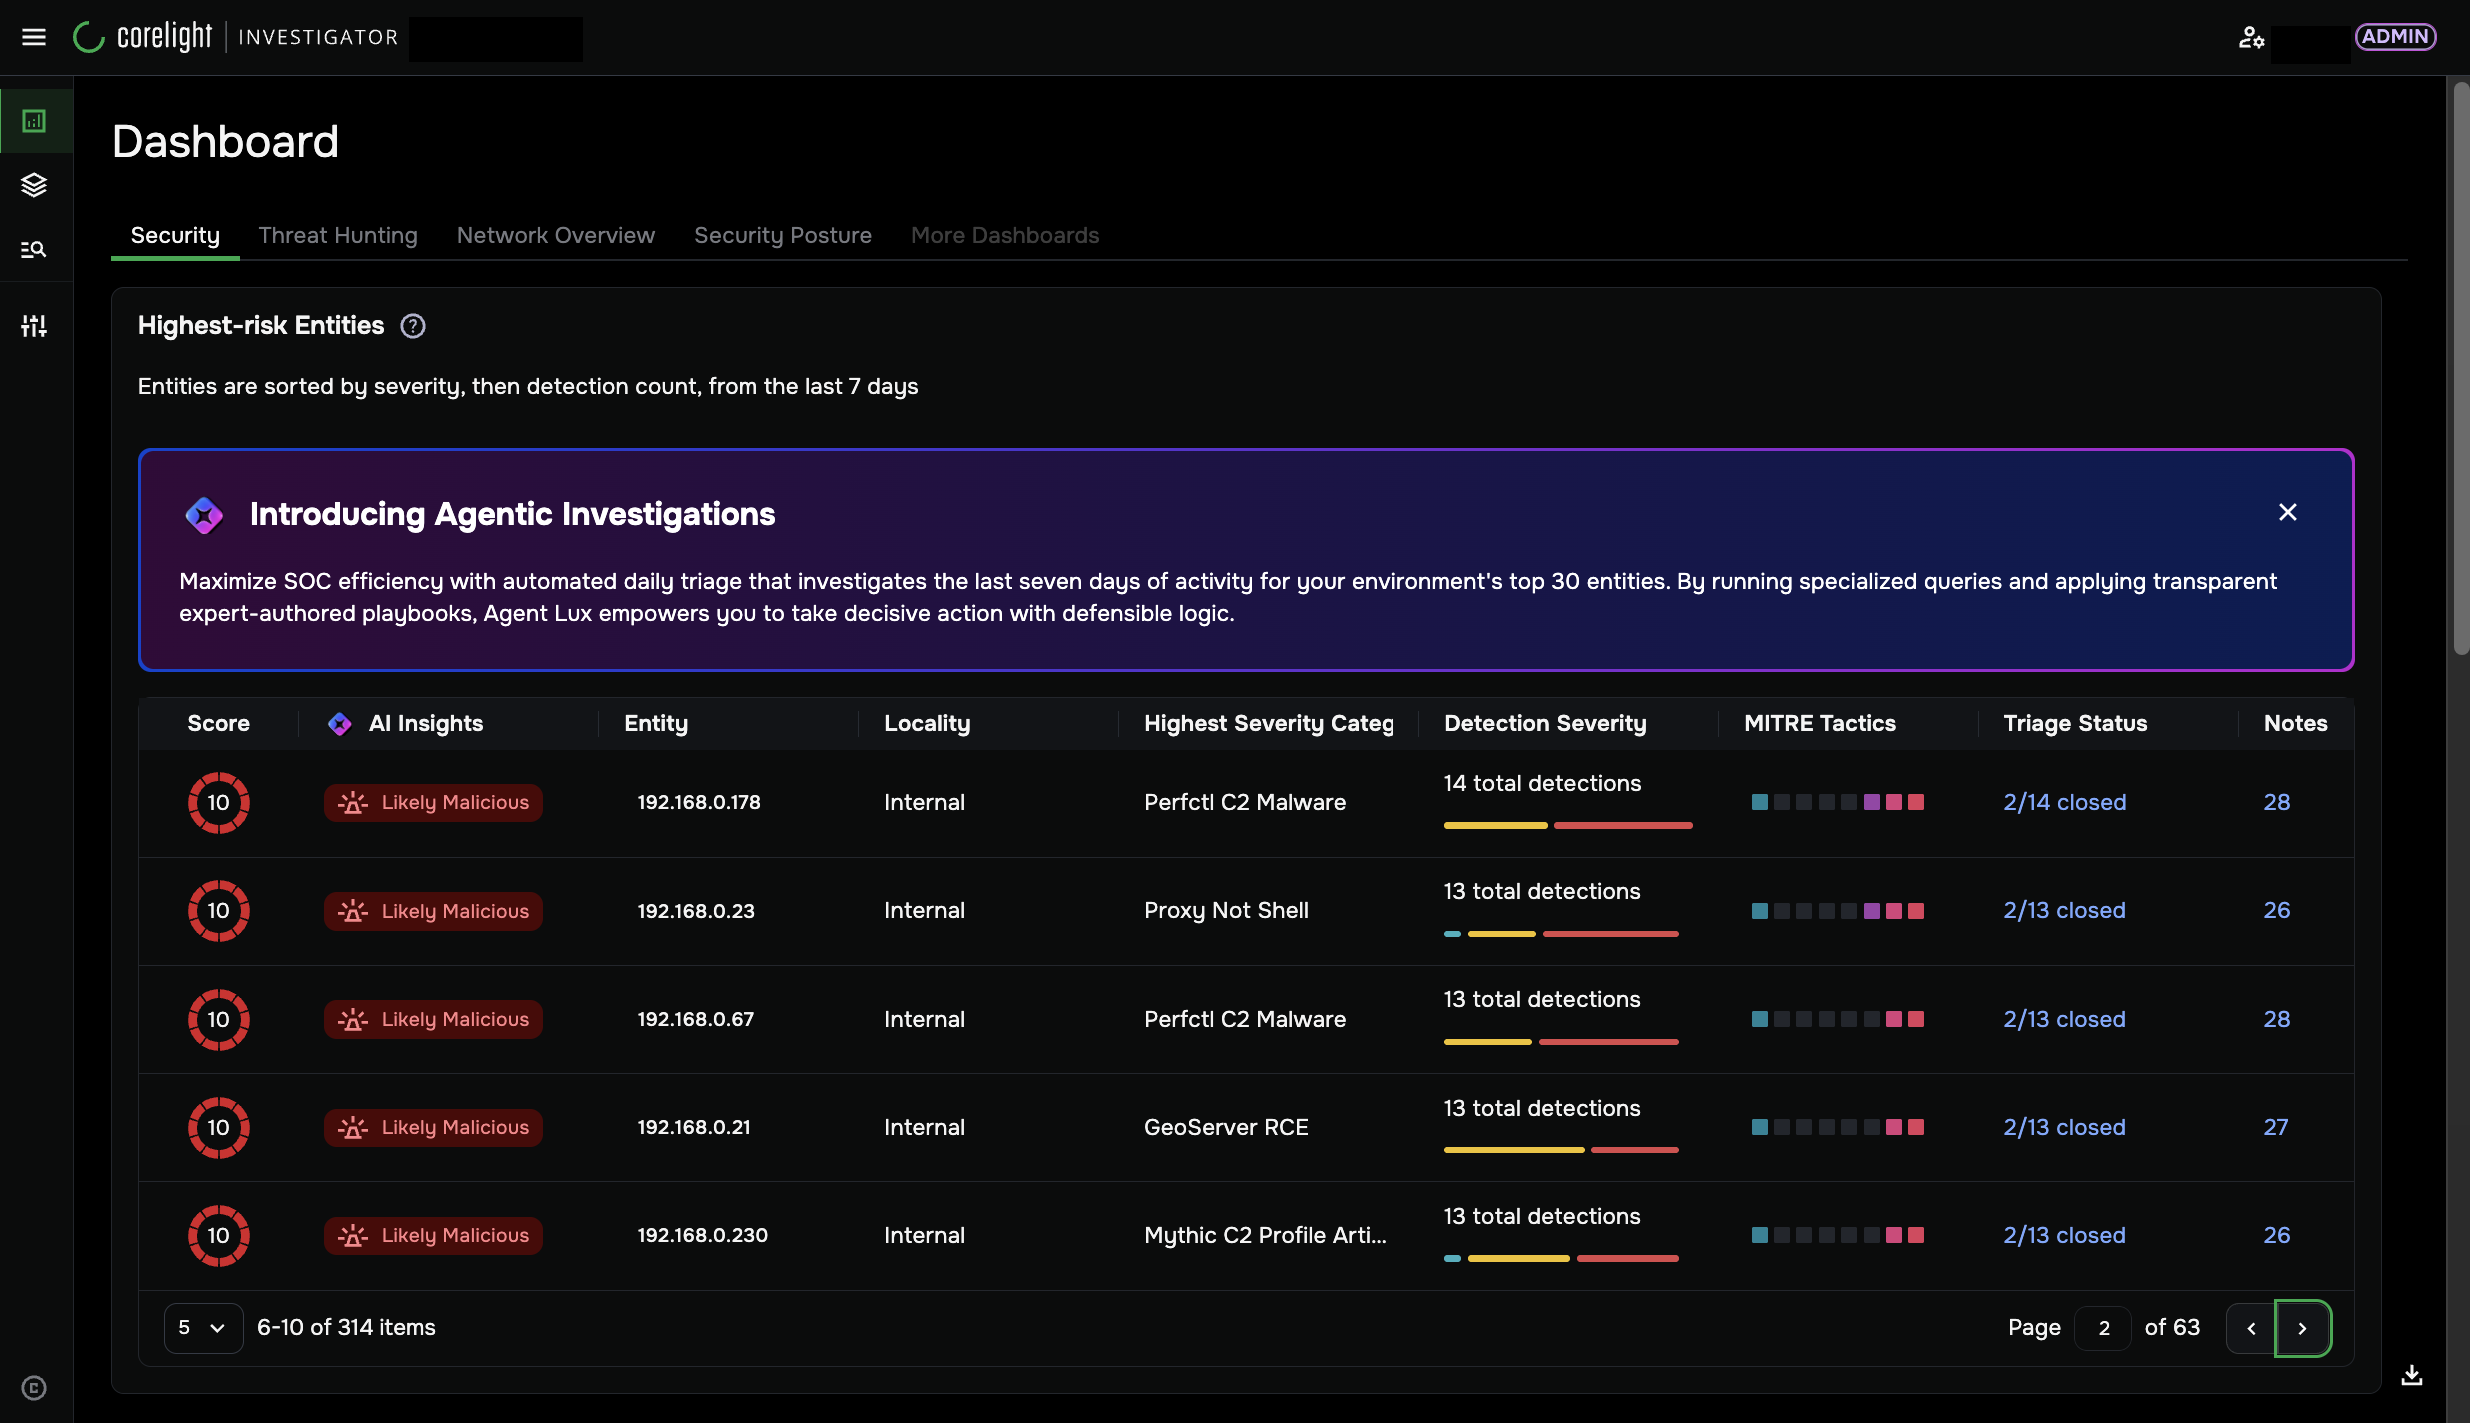Screen dimensions: 2470x1423
Task: Open 2/13 closed for 192.168.0.23
Action: (x=2064, y=911)
